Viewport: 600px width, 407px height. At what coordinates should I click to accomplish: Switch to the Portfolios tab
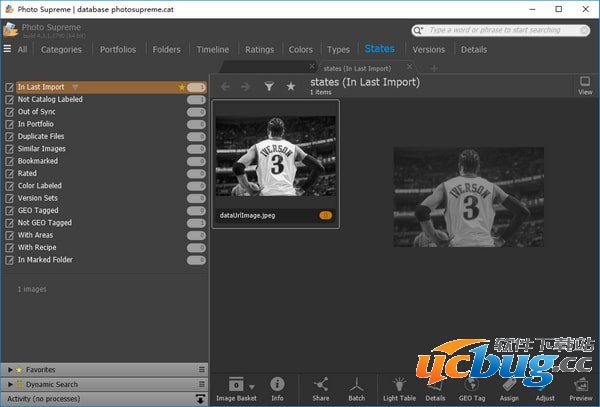pos(118,49)
